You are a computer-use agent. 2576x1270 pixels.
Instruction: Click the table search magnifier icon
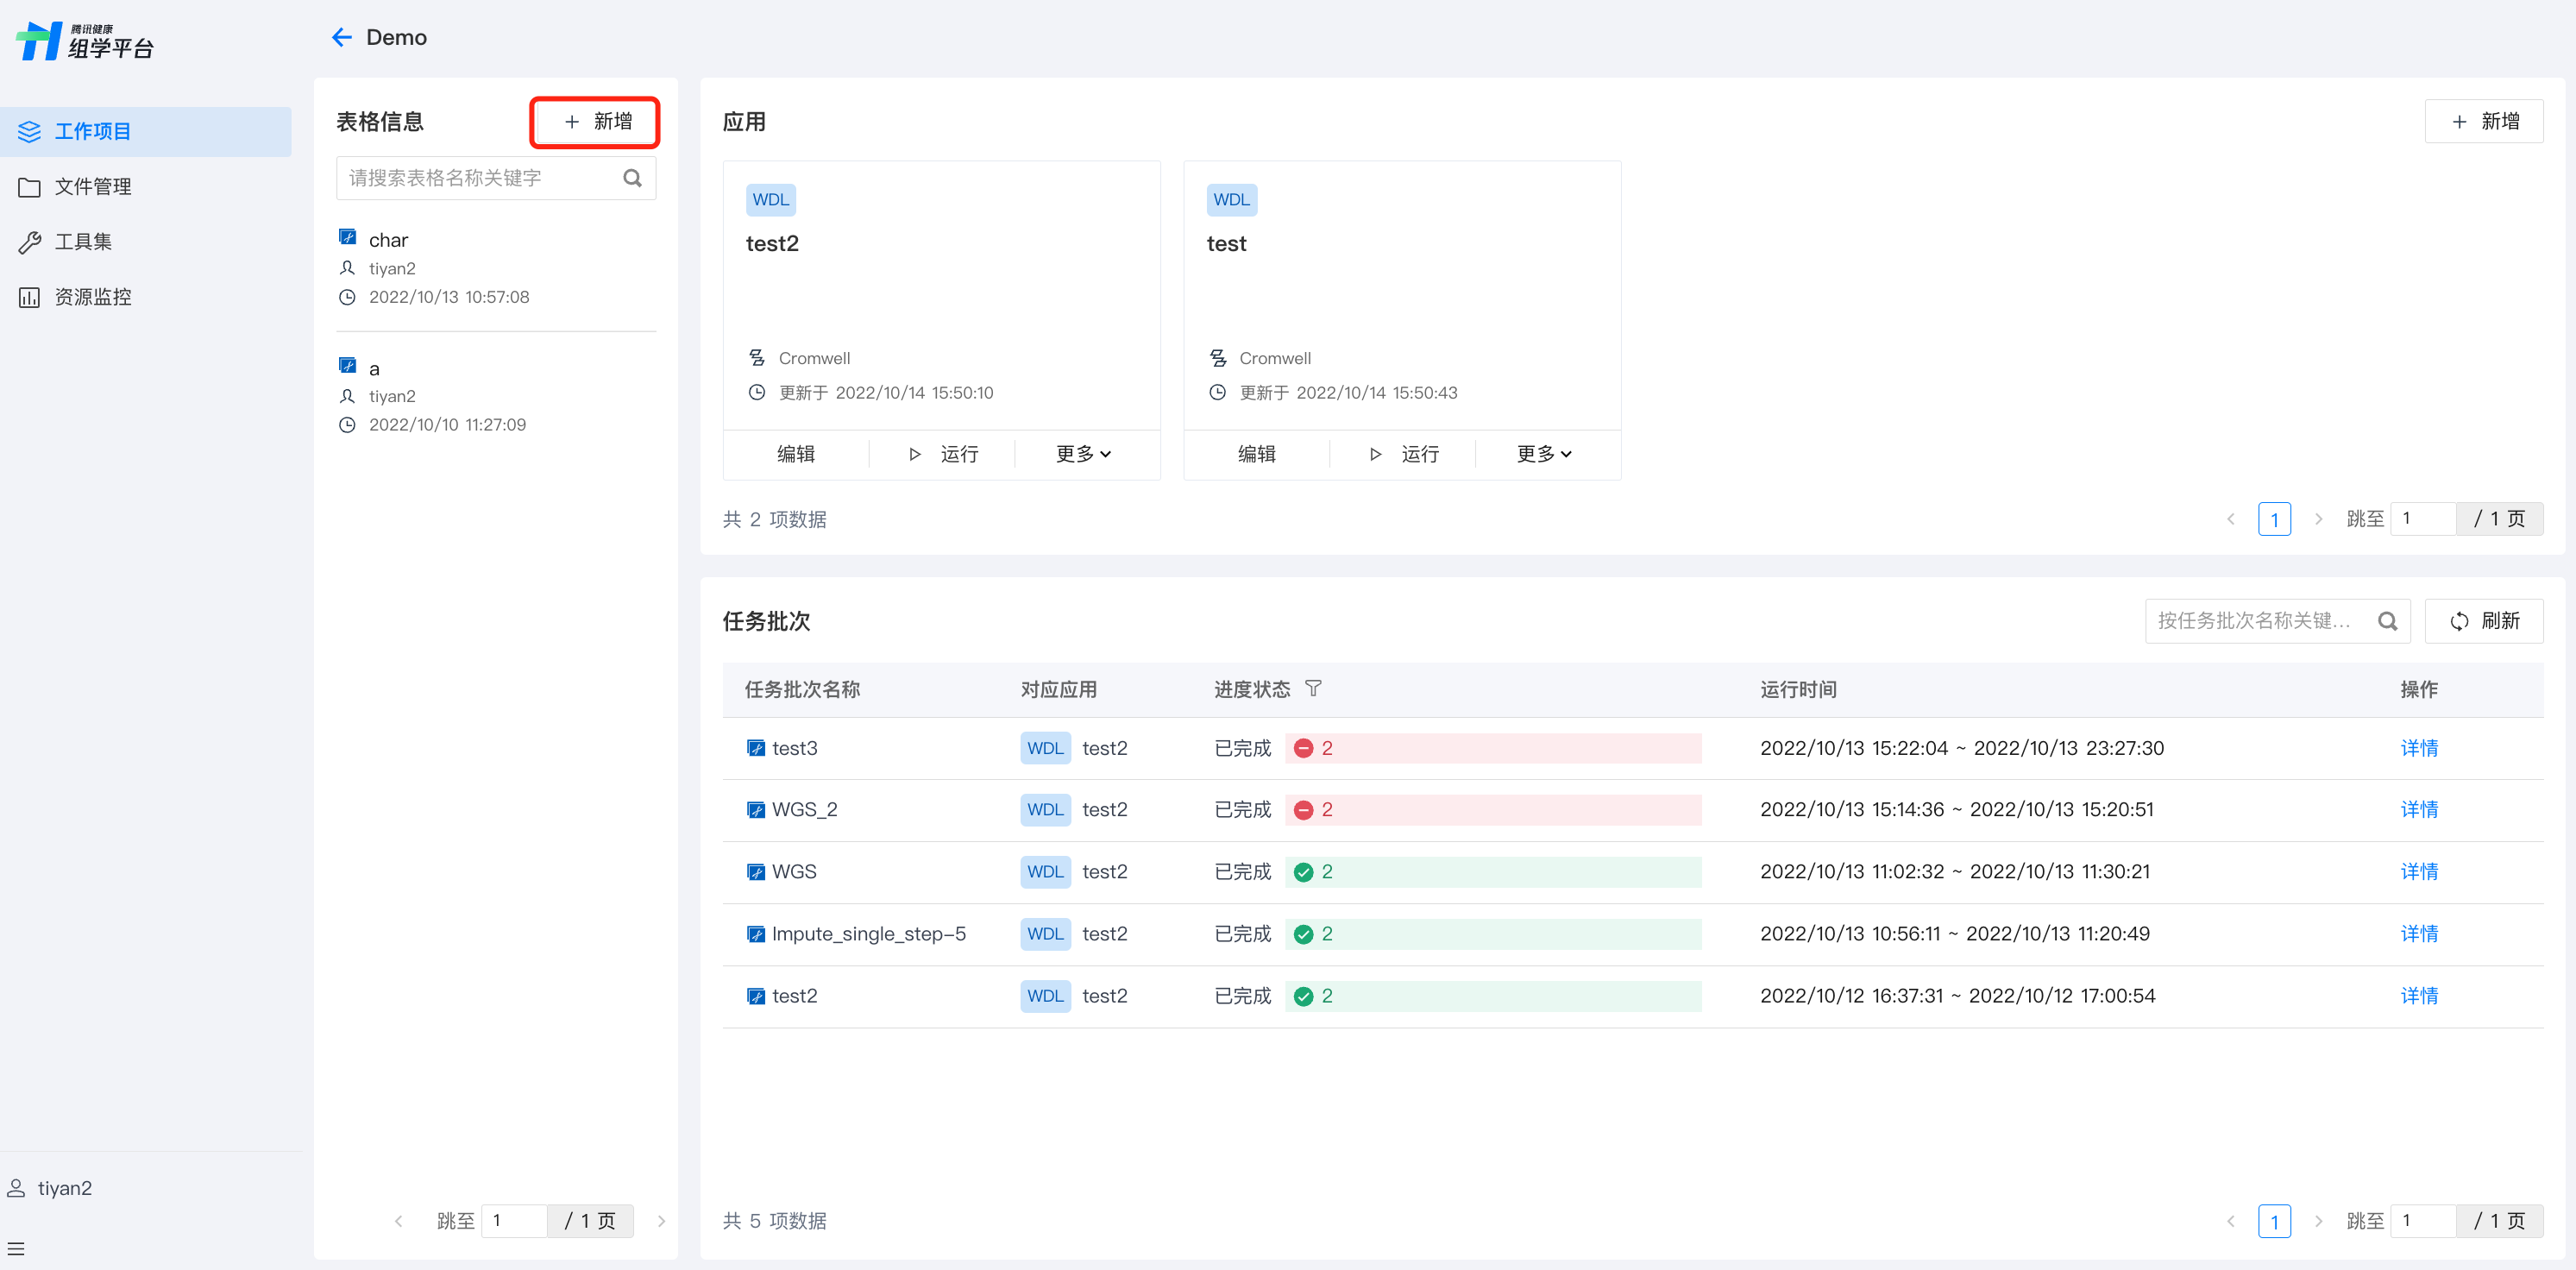632,178
